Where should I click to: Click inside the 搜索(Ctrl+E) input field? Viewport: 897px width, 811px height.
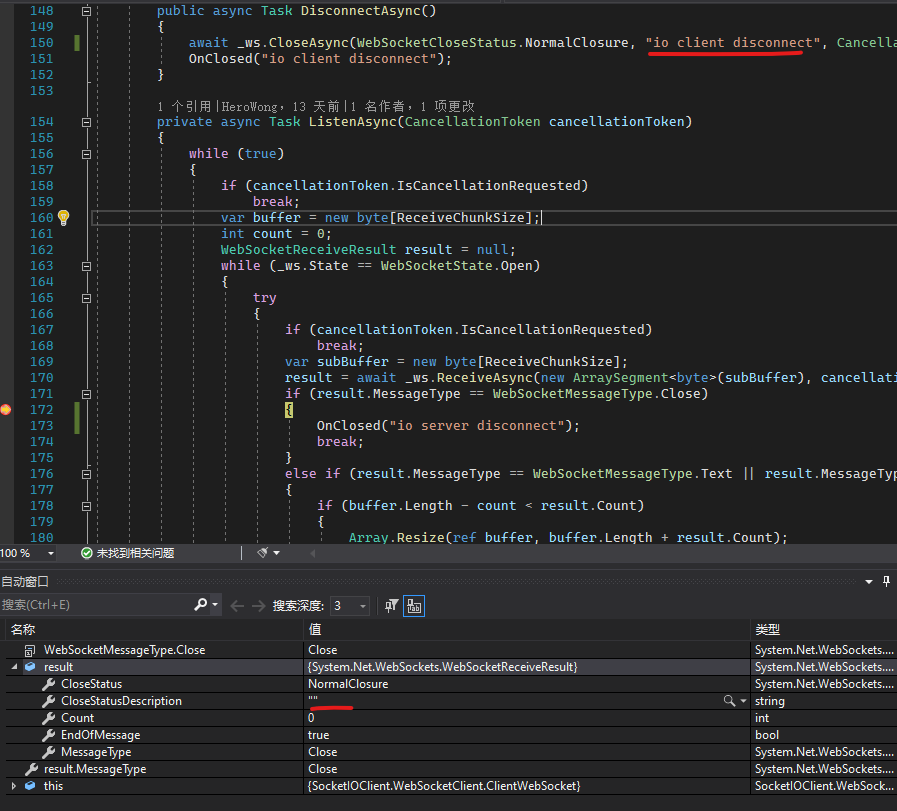click(x=90, y=604)
